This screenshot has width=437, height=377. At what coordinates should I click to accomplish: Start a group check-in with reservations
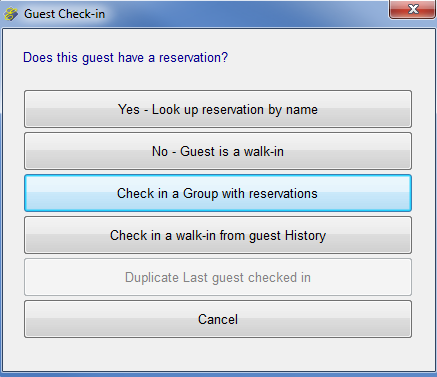218,193
